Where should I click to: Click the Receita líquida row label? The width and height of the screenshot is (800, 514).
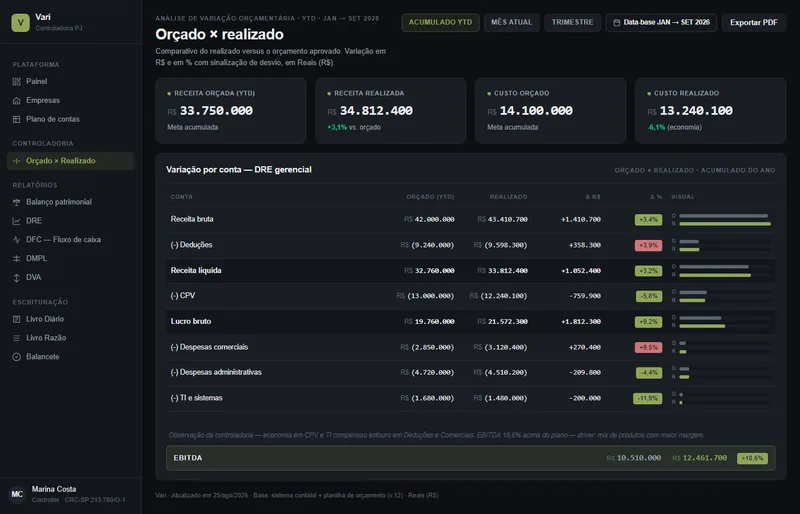pyautogui.click(x=196, y=271)
